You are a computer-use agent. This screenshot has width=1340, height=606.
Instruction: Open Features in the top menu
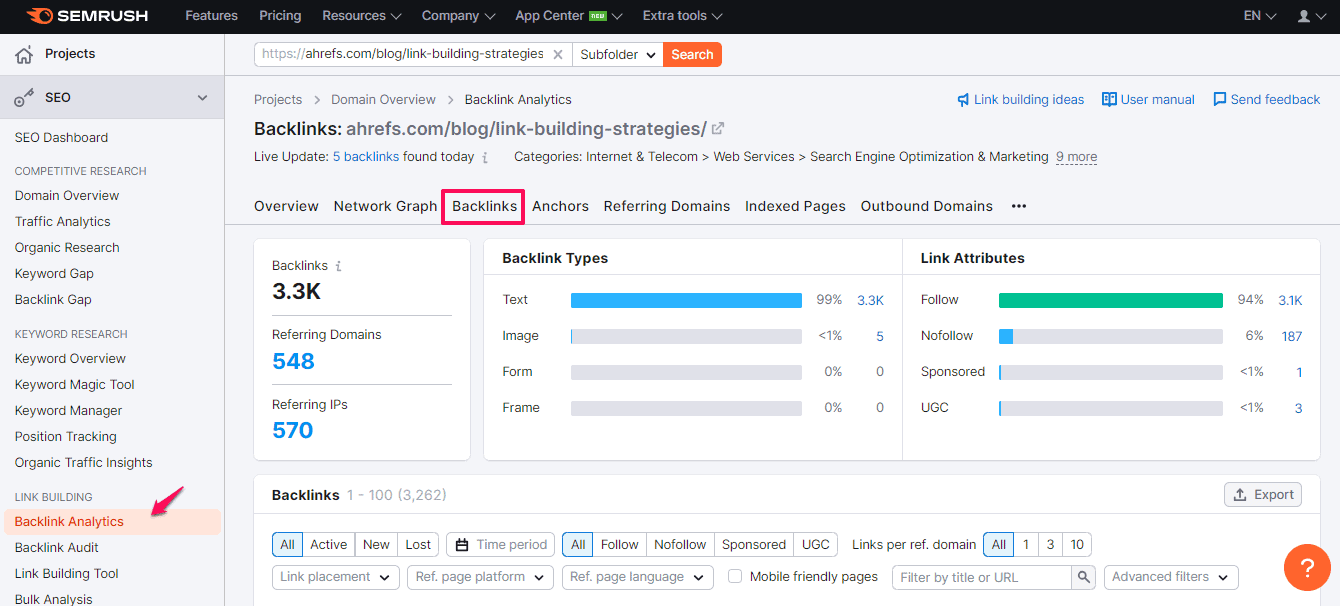[x=212, y=16]
